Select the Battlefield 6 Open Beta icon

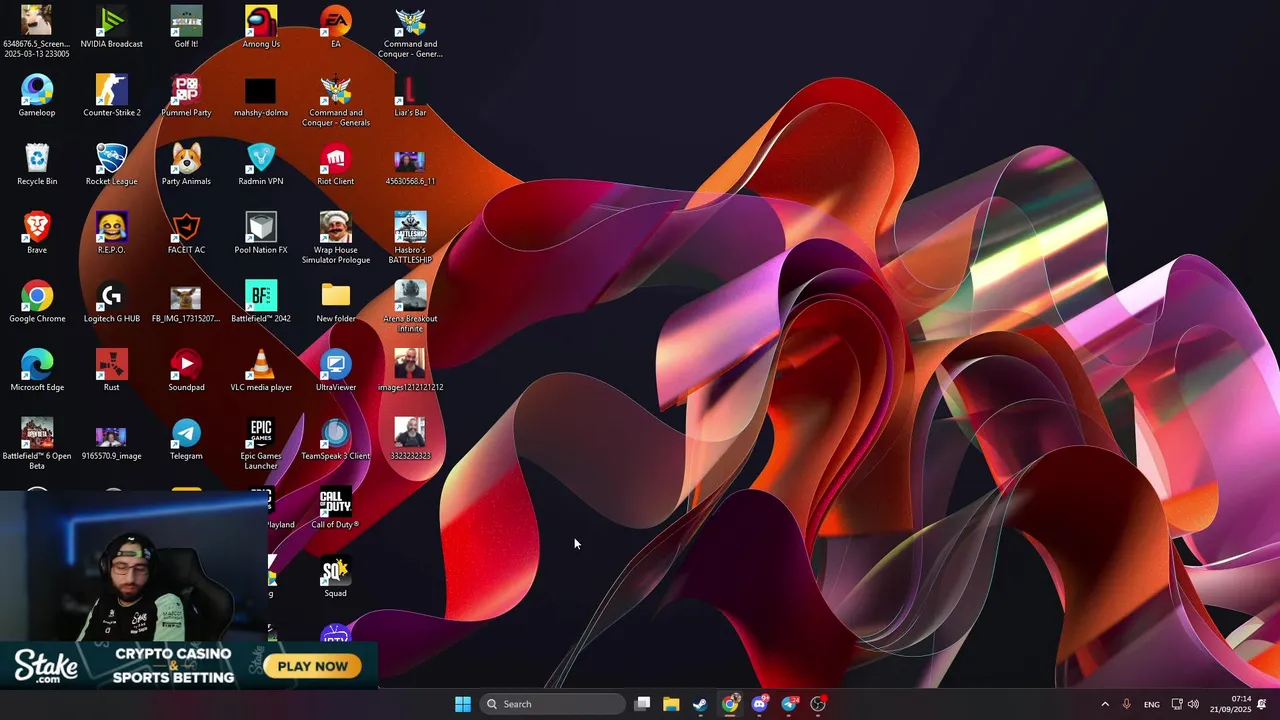tap(37, 445)
